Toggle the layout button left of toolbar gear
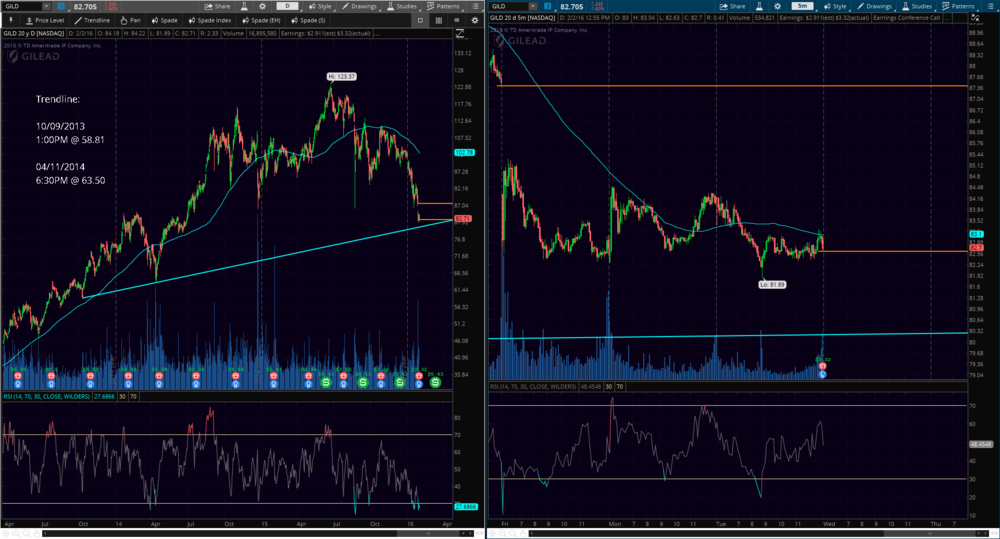1000x539 pixels. click(457, 20)
